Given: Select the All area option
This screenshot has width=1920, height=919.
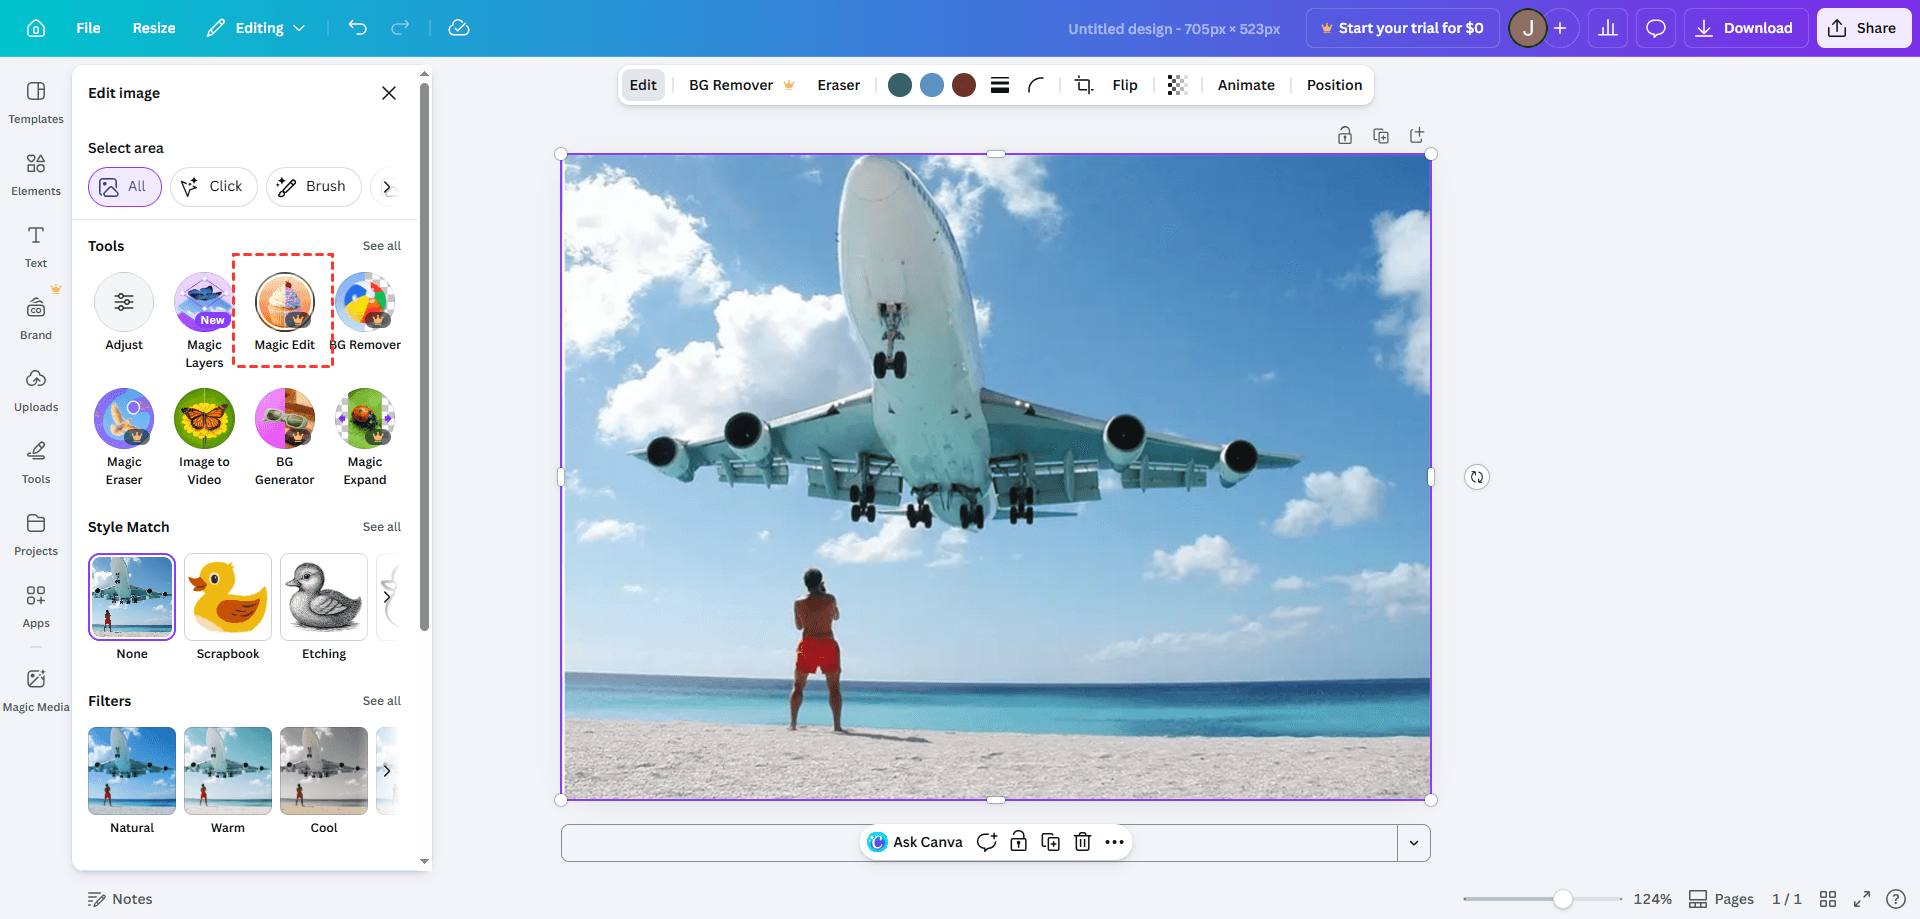Looking at the screenshot, I should (x=124, y=187).
